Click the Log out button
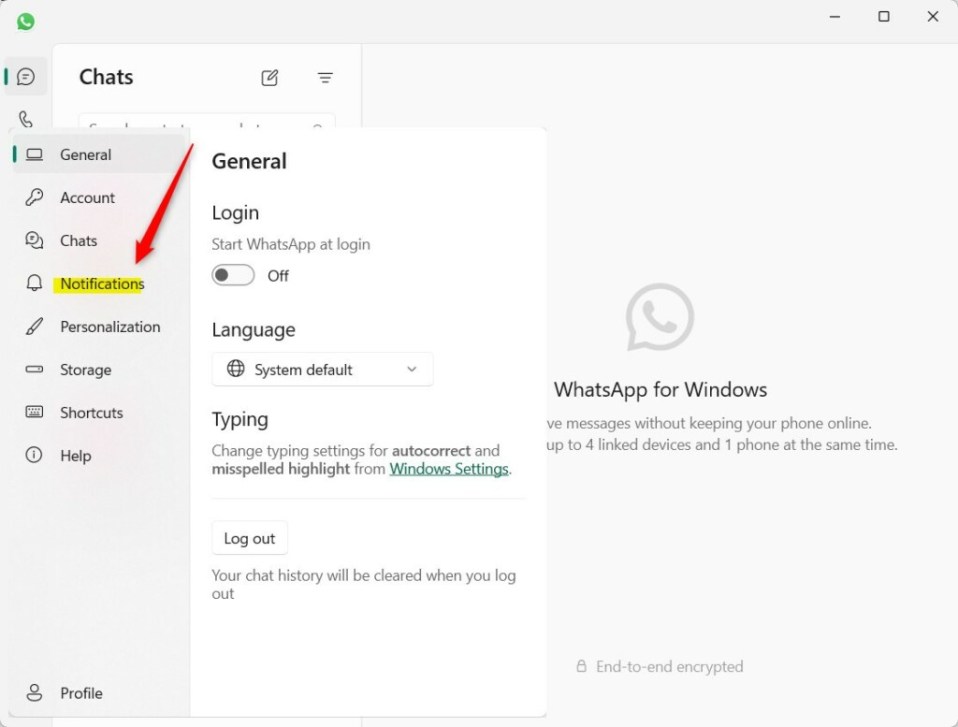 tap(249, 538)
